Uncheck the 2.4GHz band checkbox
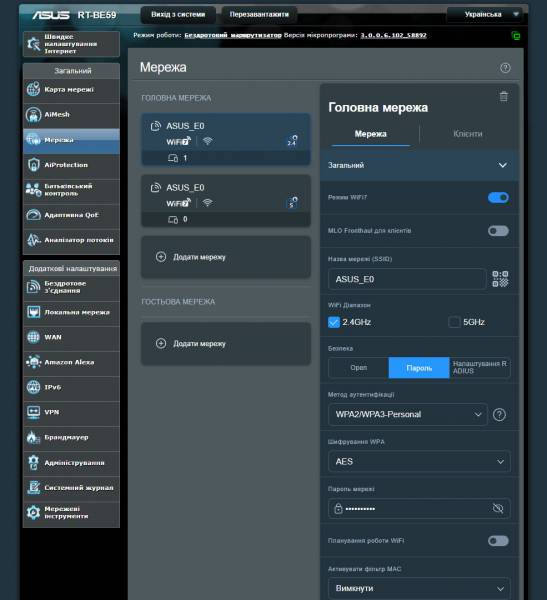Viewport: 547px width, 600px height. click(334, 322)
